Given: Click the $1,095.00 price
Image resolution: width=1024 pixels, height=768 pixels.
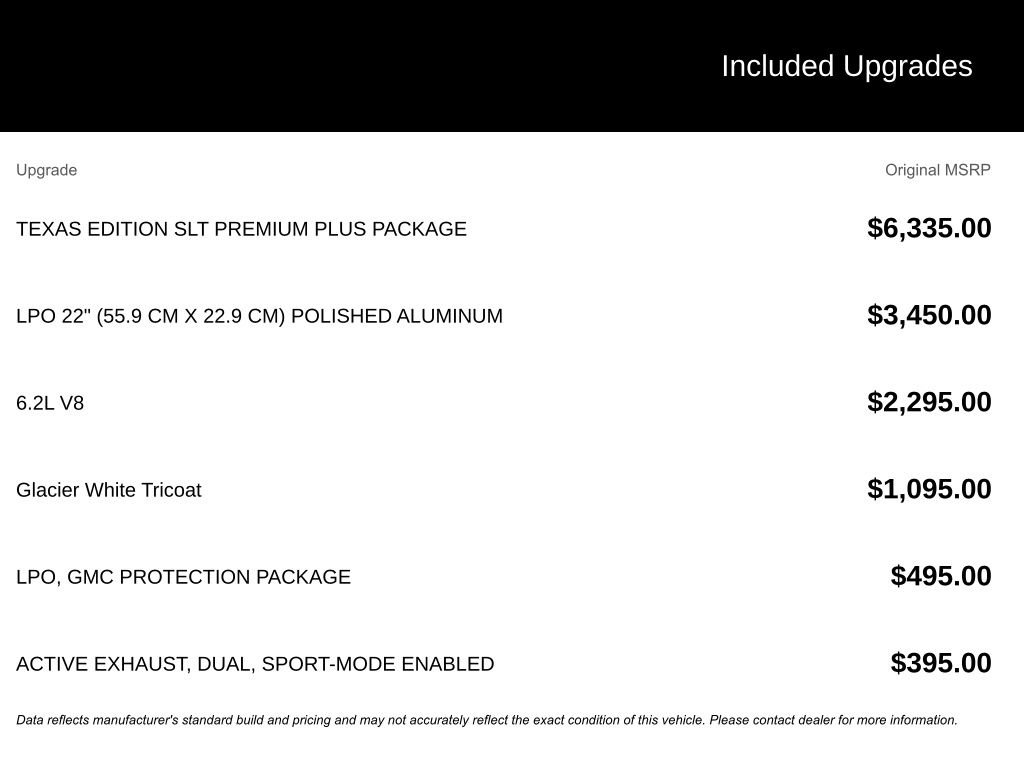Looking at the screenshot, I should 929,488.
